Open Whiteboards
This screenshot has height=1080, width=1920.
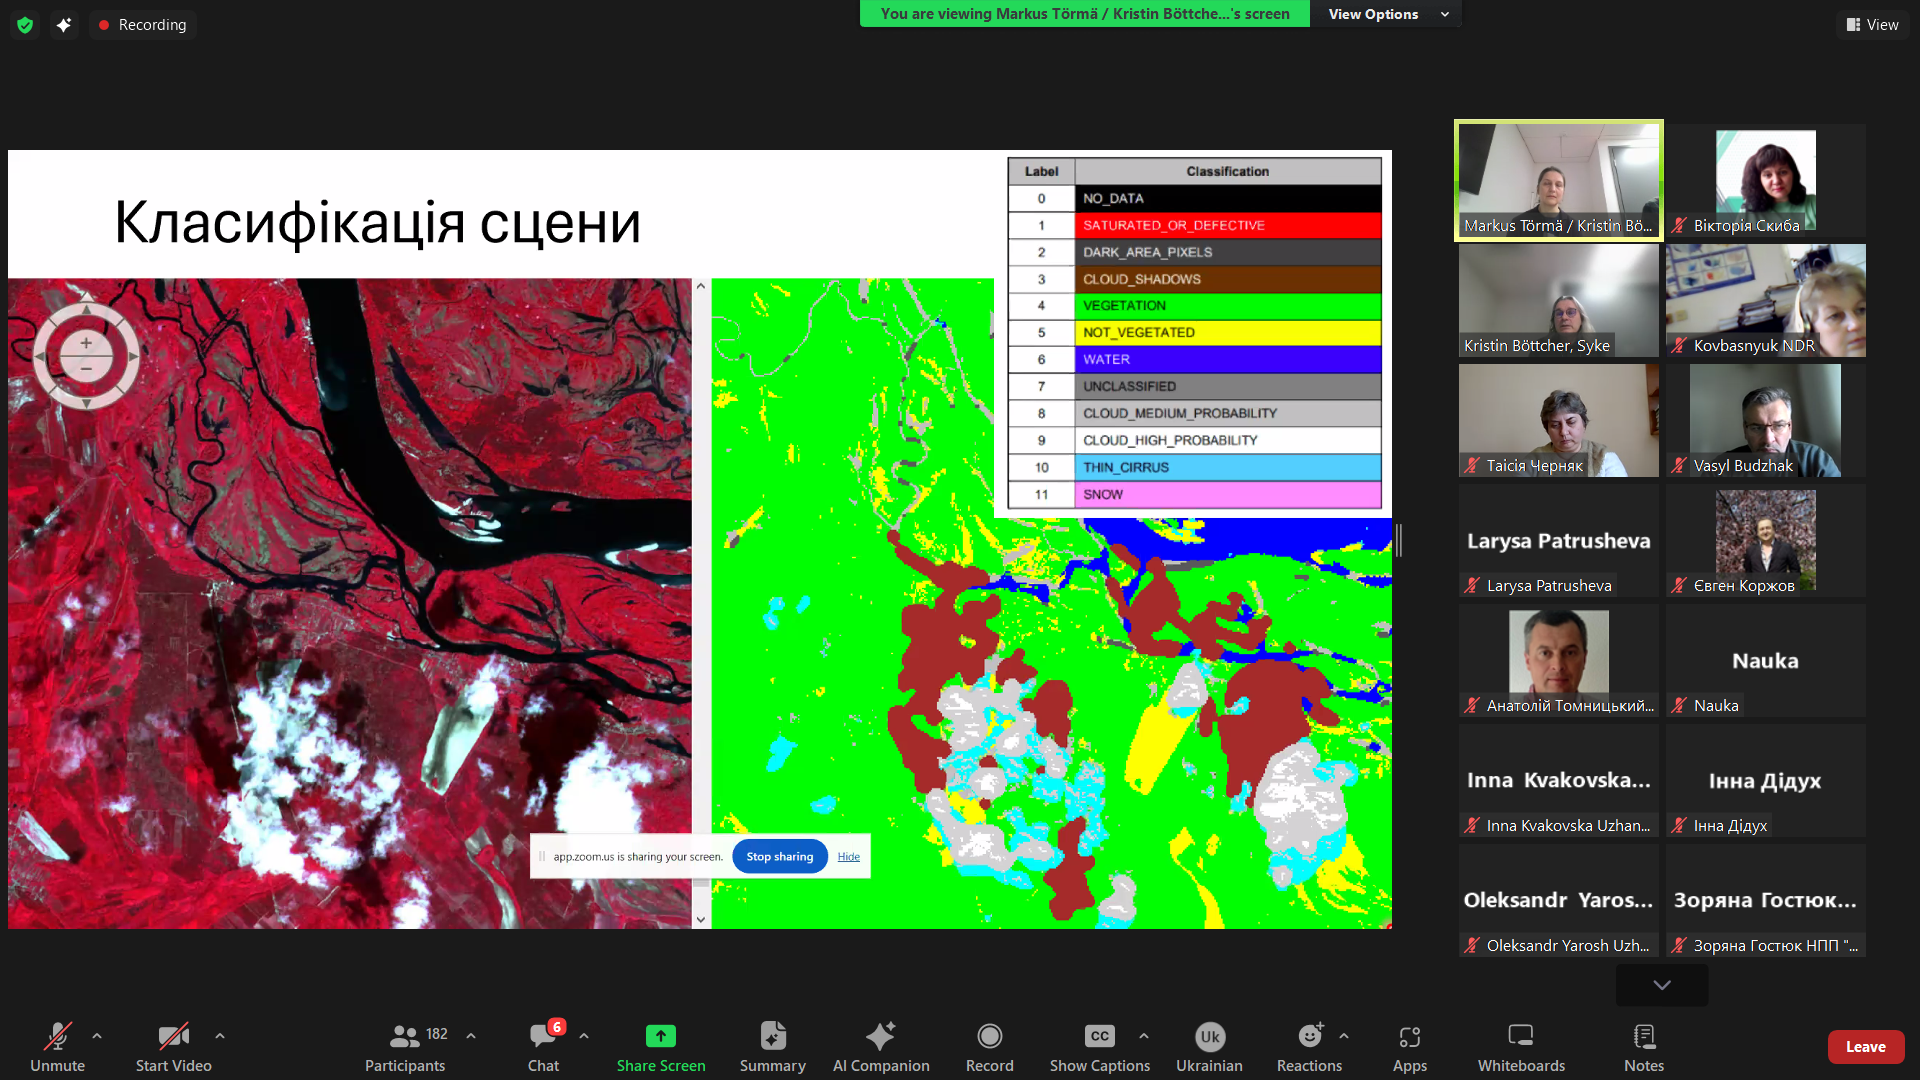click(1520, 1047)
